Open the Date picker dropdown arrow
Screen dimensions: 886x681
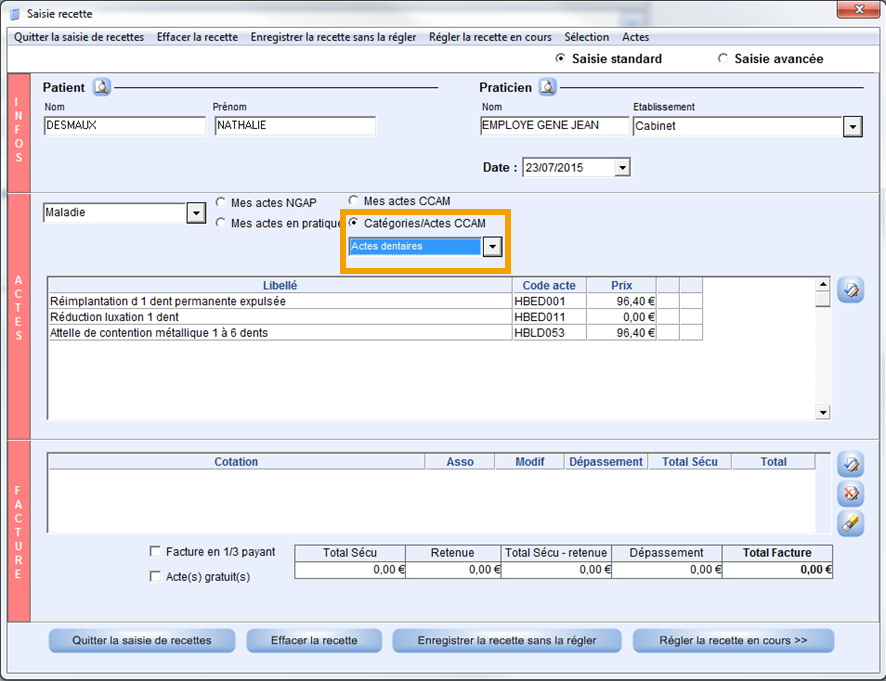point(622,168)
